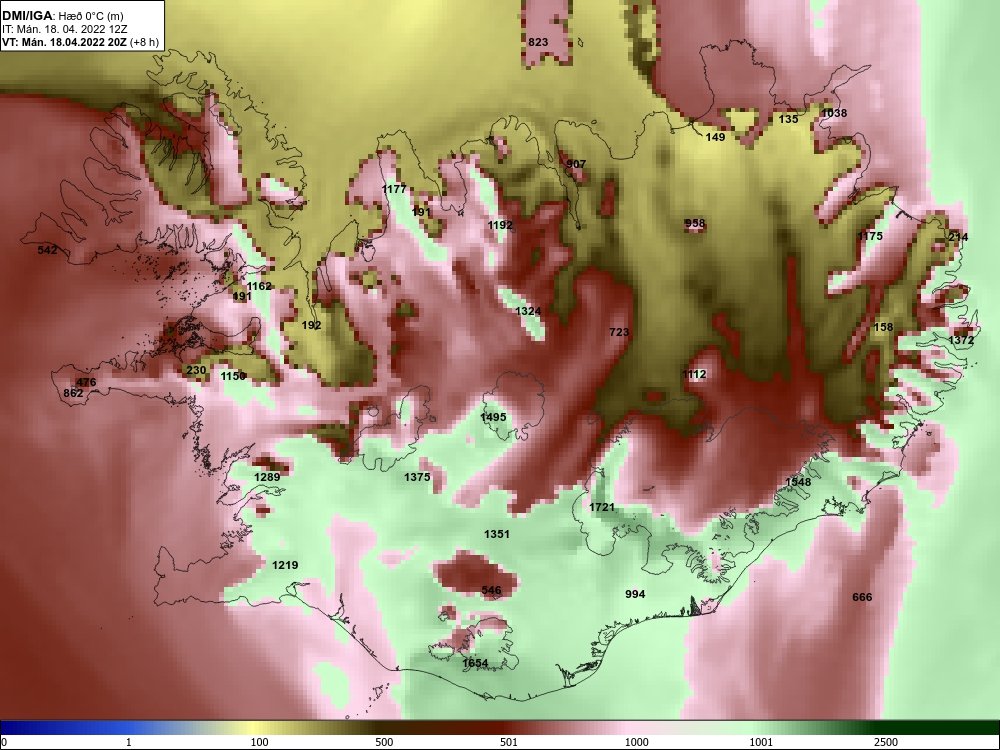Click the 2500 tick on the color legend
Viewport: 1000px width, 750px height.
coord(886,742)
